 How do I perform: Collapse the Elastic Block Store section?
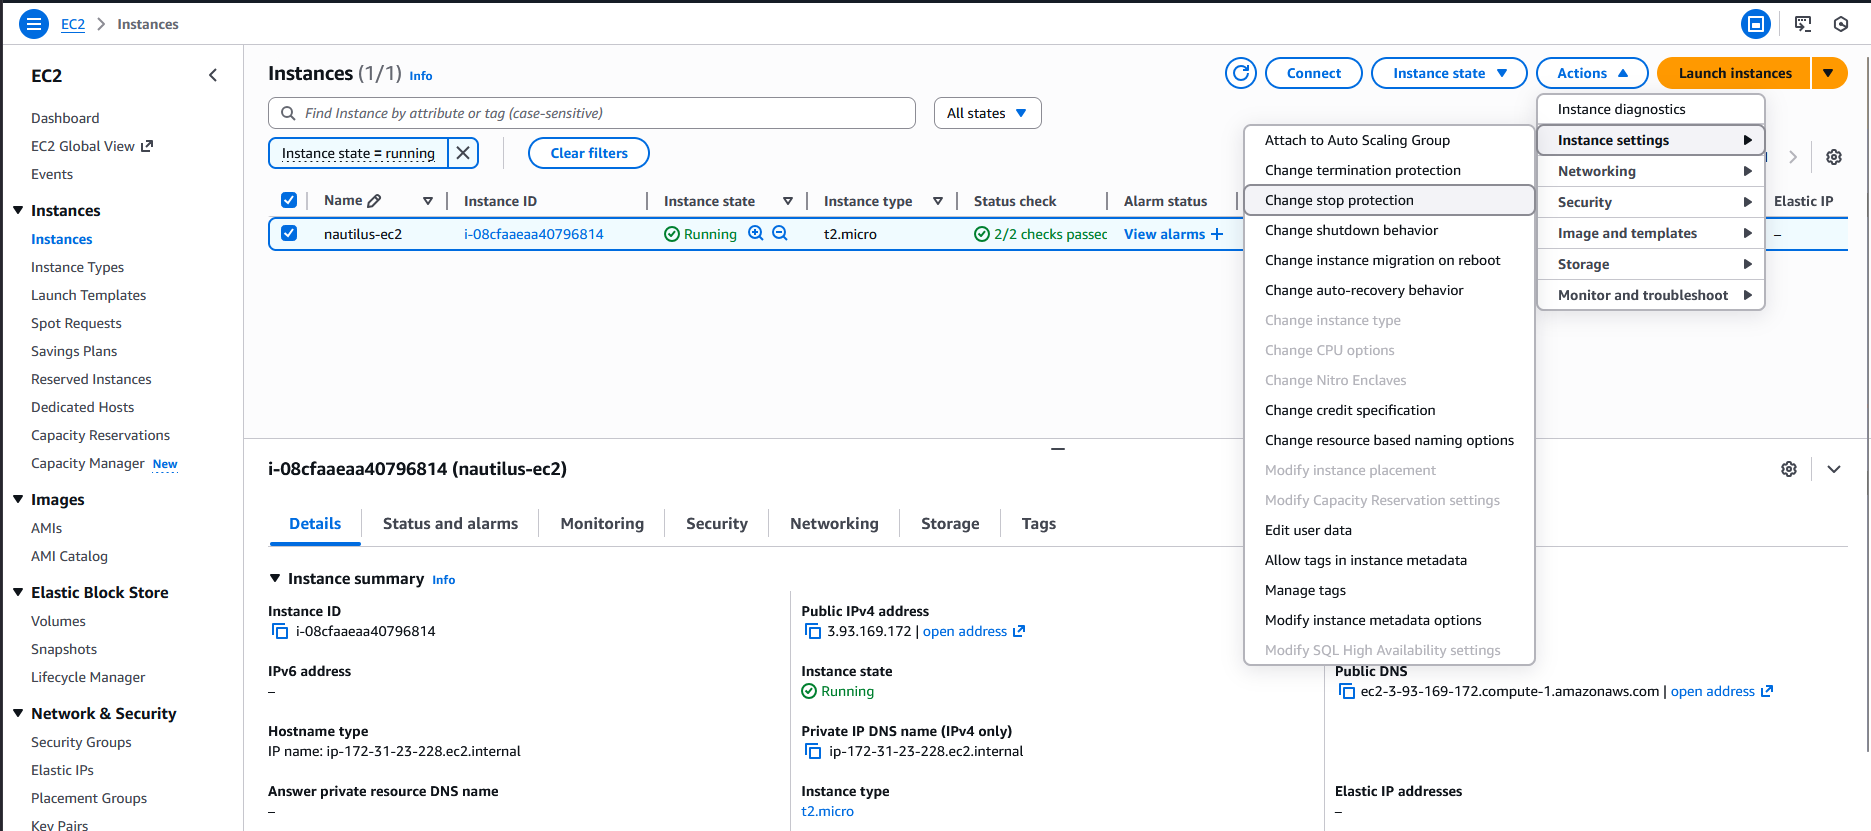tap(18, 592)
